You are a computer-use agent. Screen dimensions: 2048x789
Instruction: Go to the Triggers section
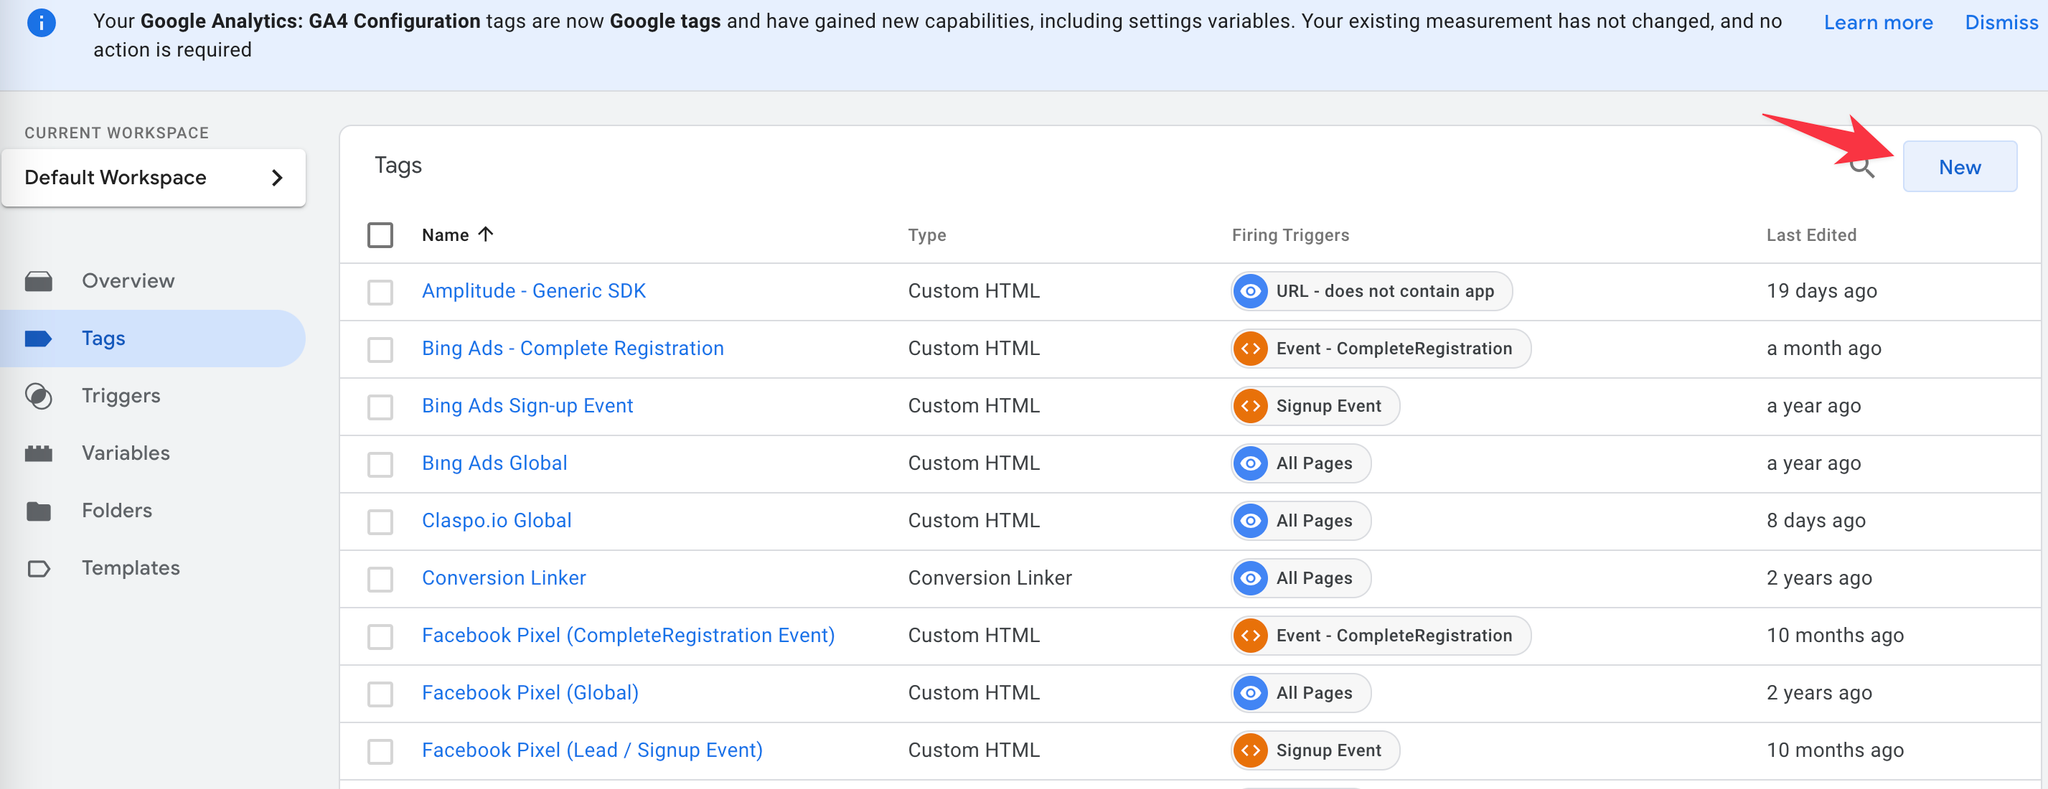click(121, 396)
